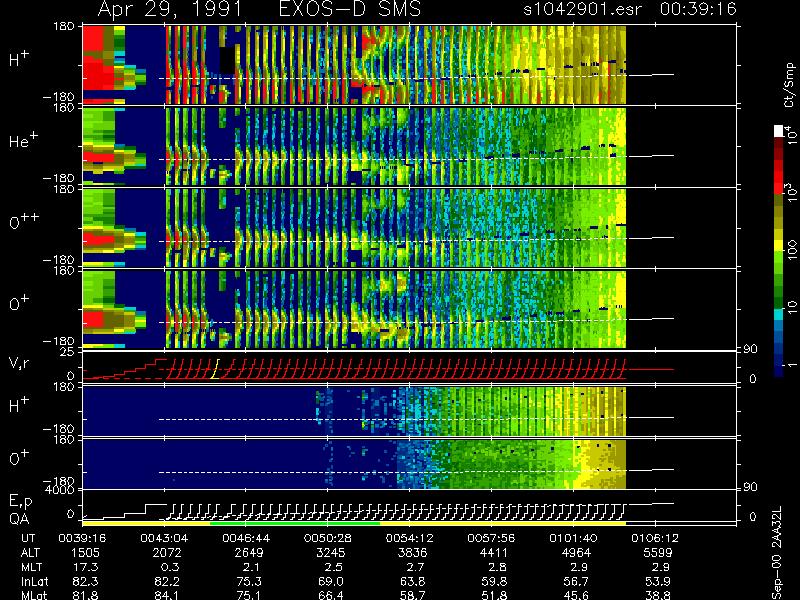This screenshot has width=800, height=600.
Task: Click the green segment of the QA bar
Action: [295, 523]
